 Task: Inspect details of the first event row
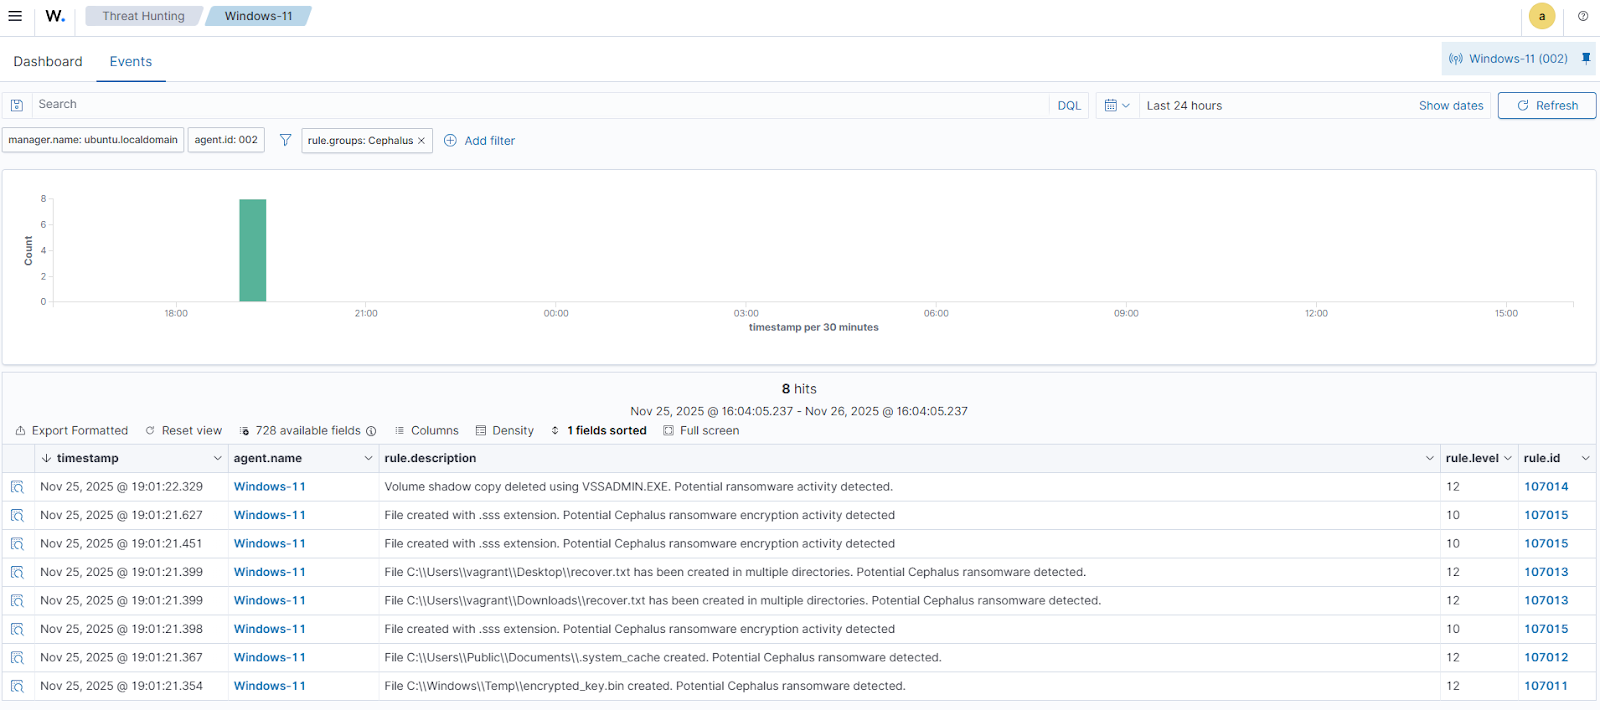tap(17, 487)
